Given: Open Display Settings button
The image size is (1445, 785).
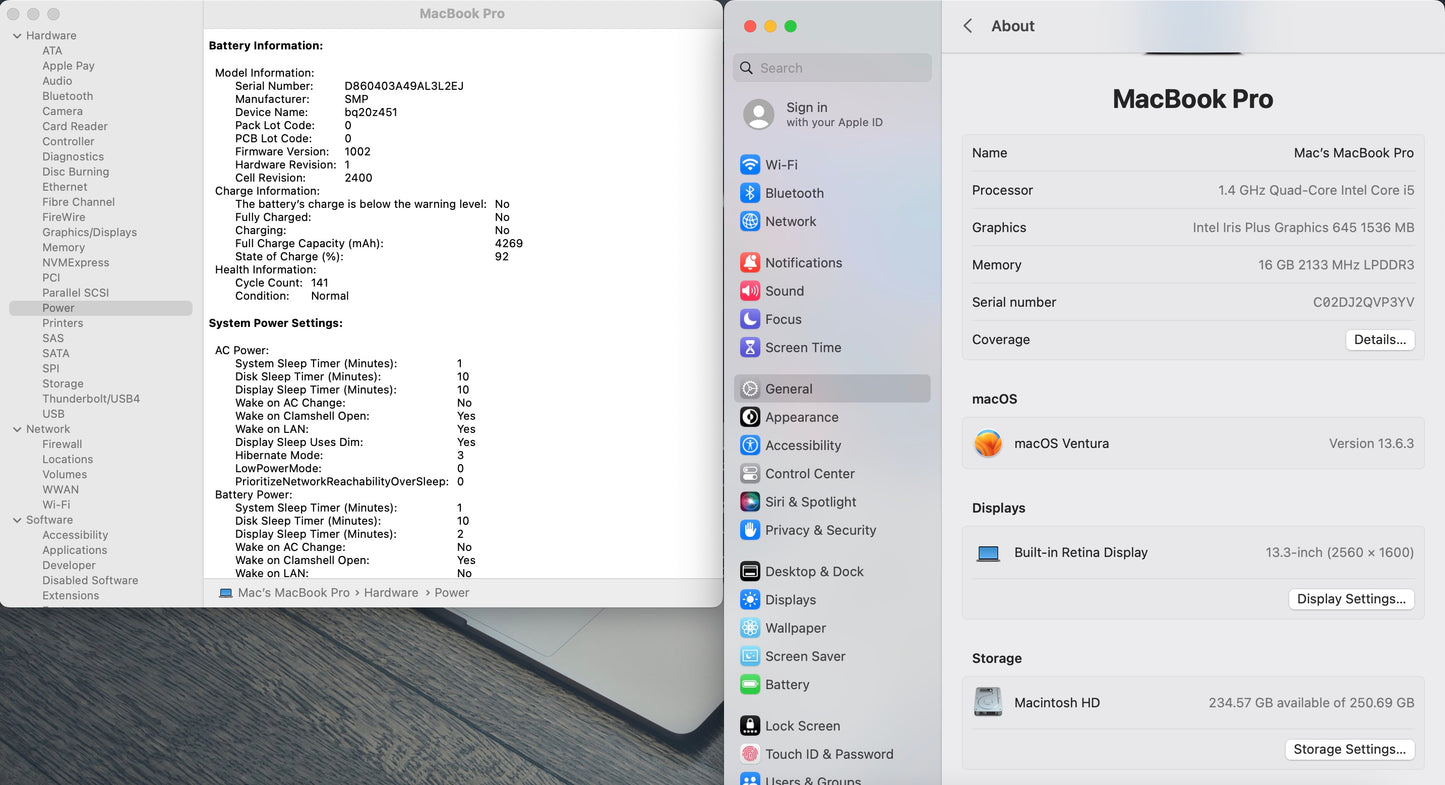Looking at the screenshot, I should (x=1351, y=599).
